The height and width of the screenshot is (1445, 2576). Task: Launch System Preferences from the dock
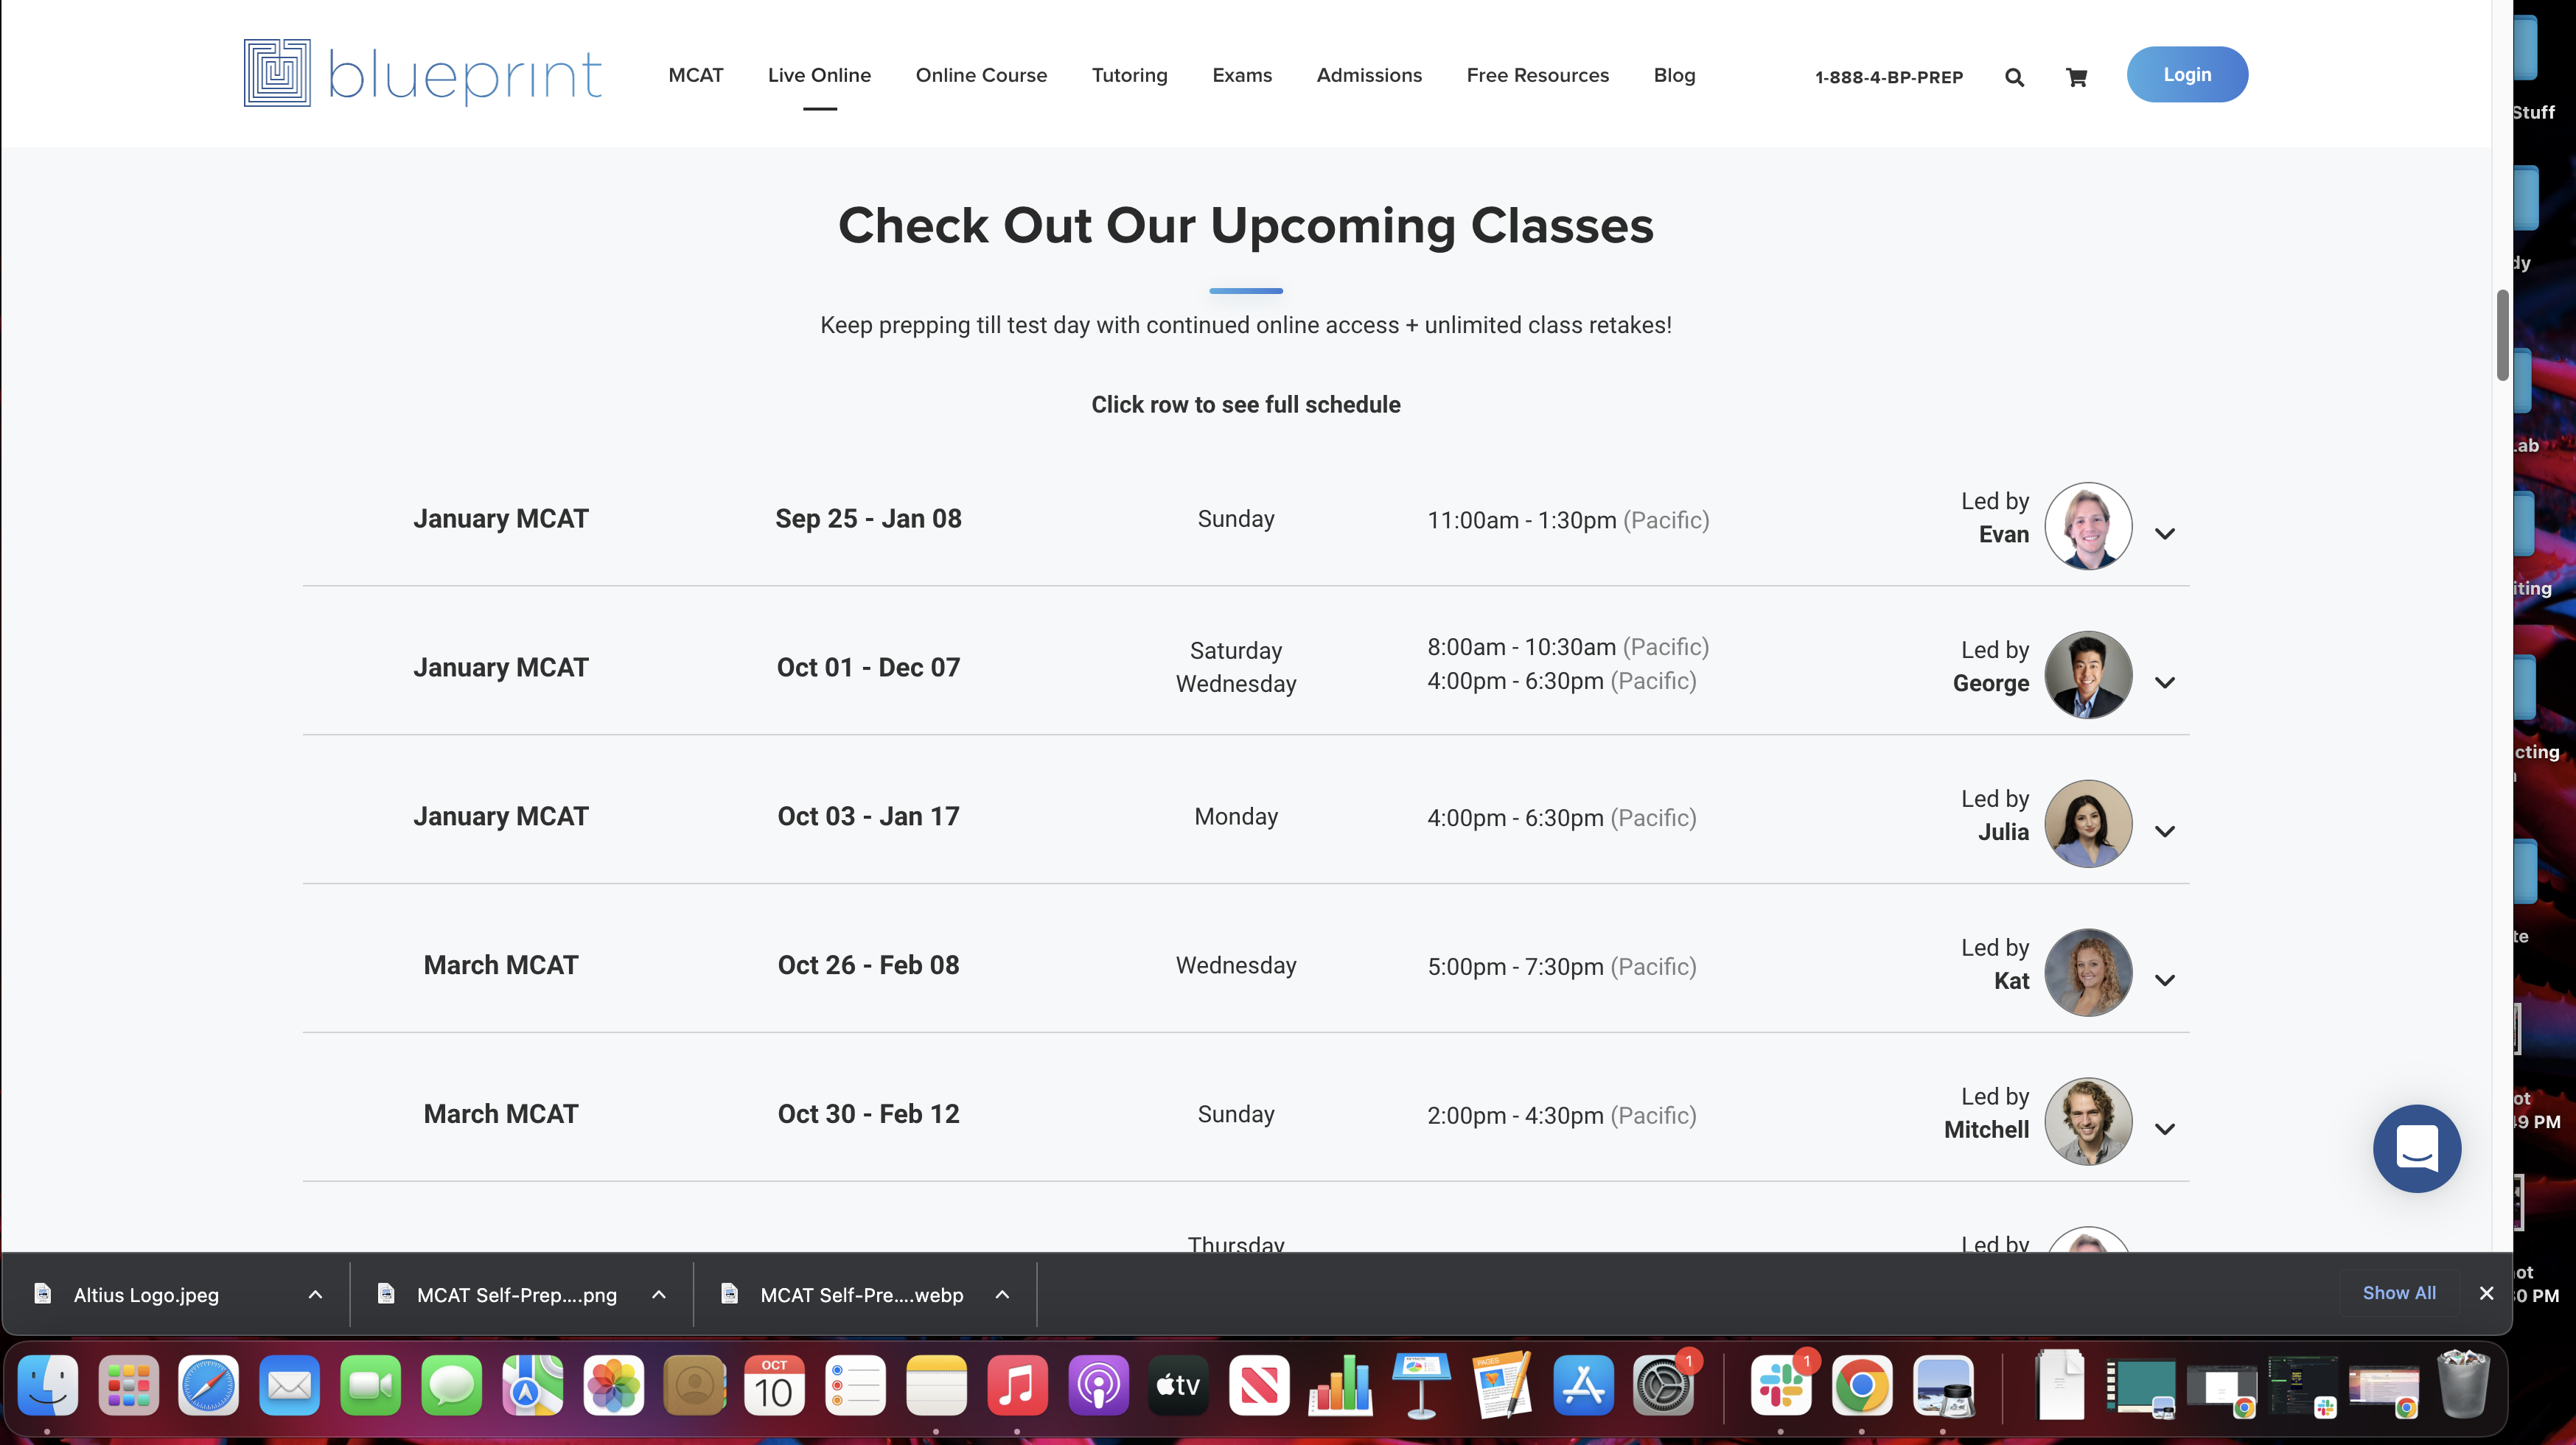point(1663,1386)
